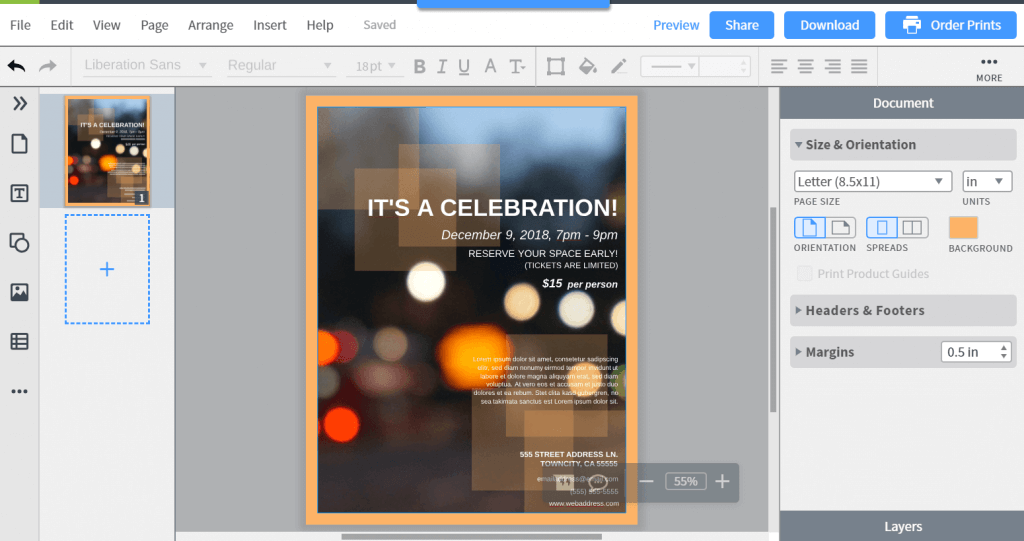This screenshot has height=541, width=1024.
Task: Open MORE toolbar options
Action: [989, 68]
